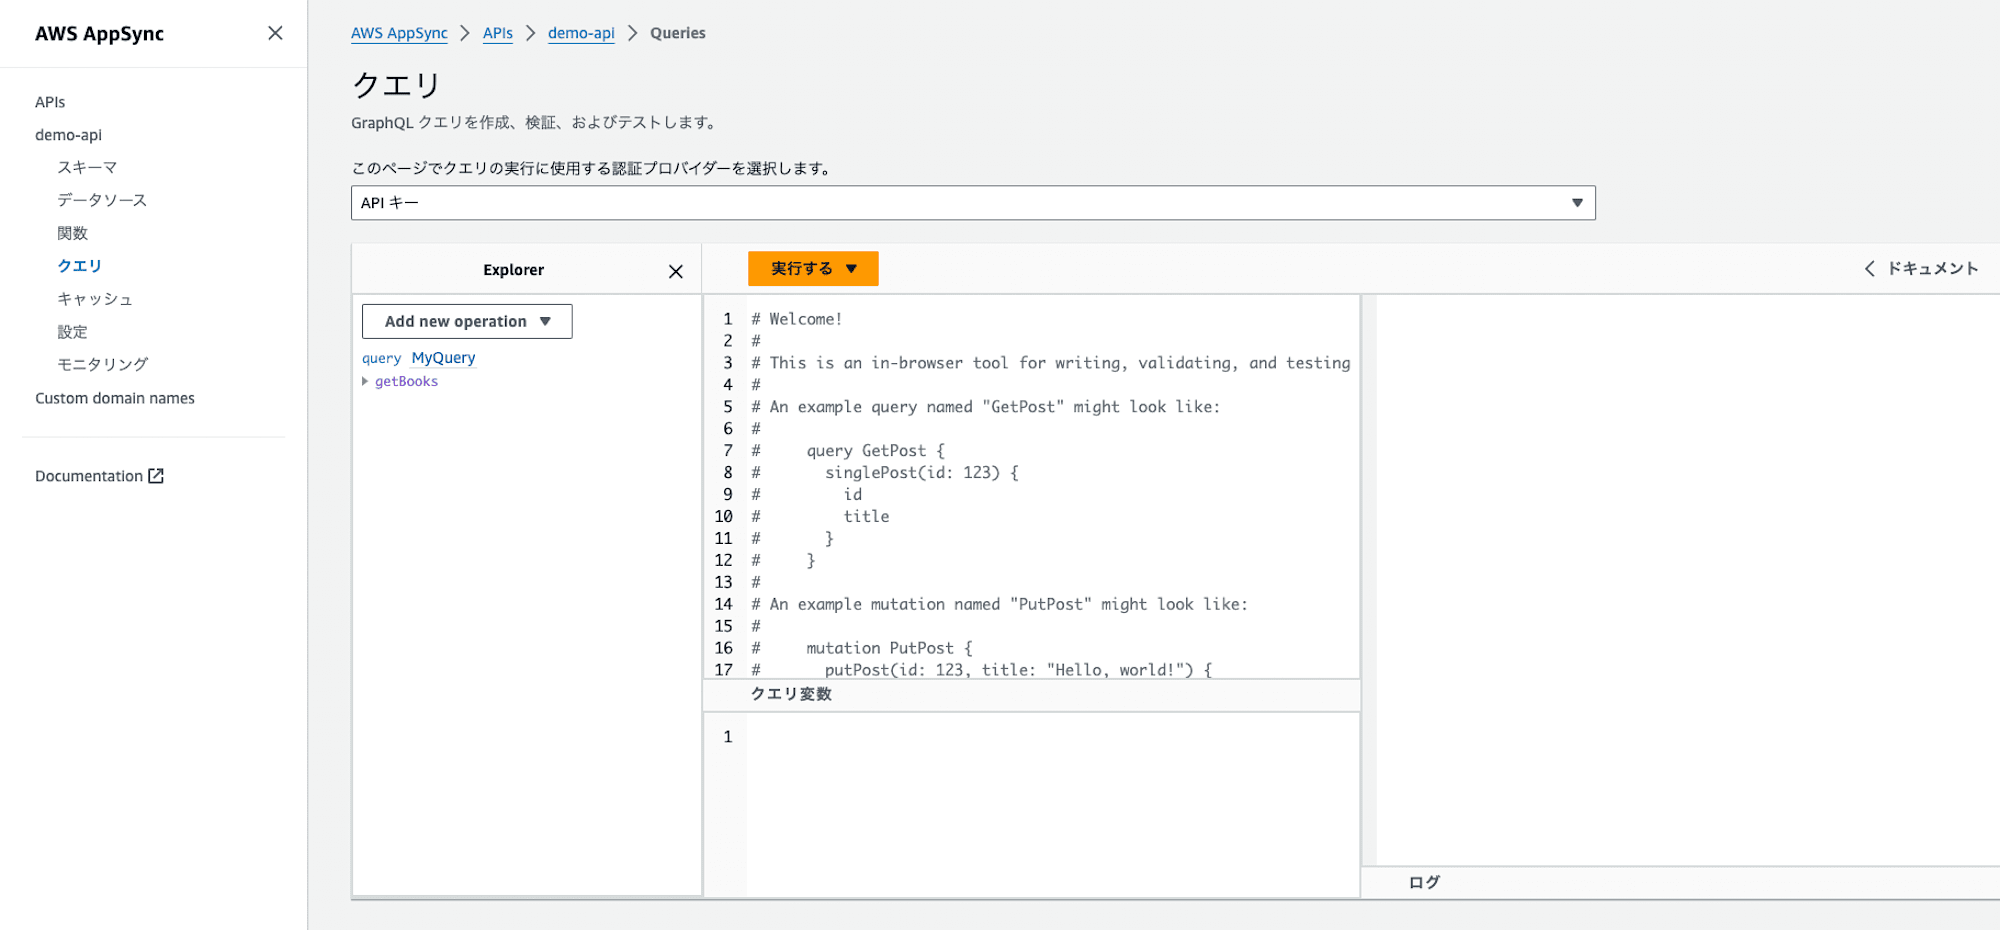Click the クエリ変数 panel header
This screenshot has width=2000, height=930.
(1031, 694)
